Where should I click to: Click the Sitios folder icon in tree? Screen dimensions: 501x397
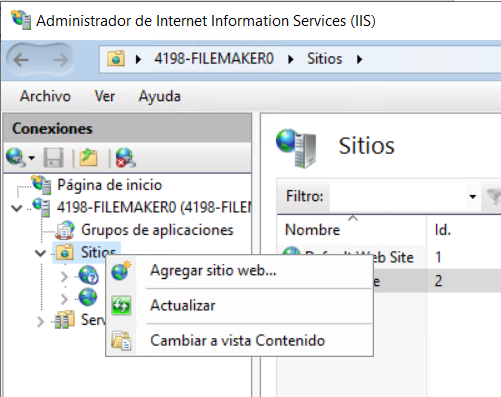tap(65, 253)
